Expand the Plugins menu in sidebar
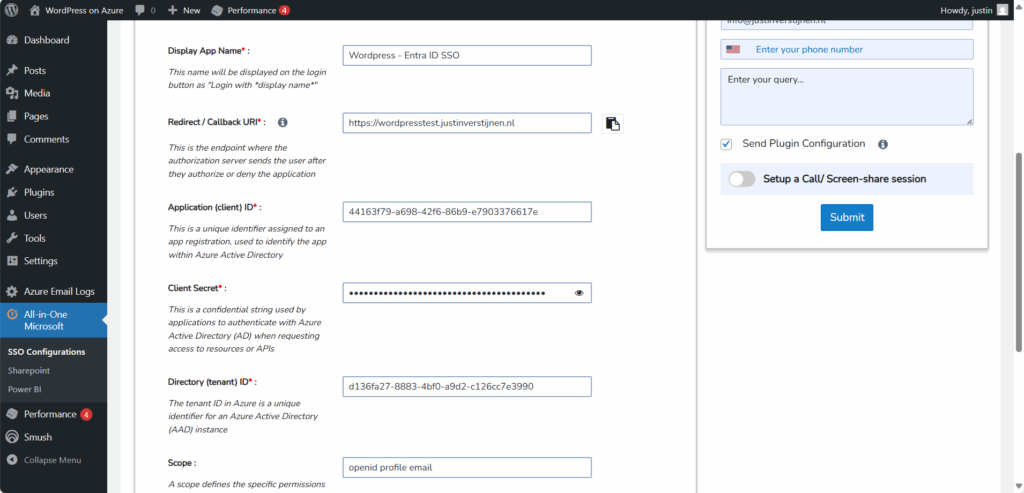 tap(39, 192)
